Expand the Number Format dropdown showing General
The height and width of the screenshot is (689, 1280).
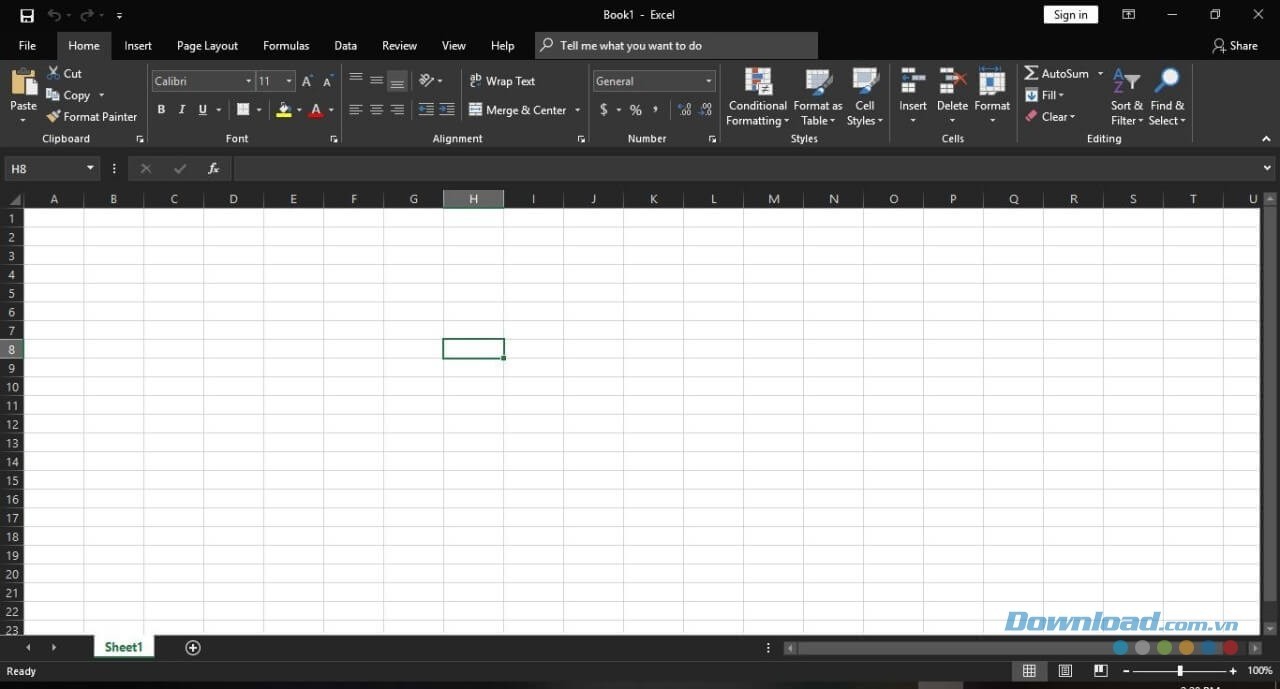708,81
